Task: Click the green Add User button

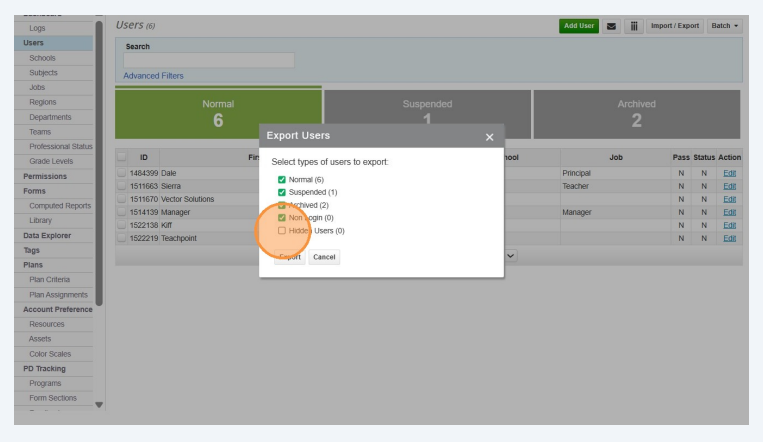Action: [579, 26]
